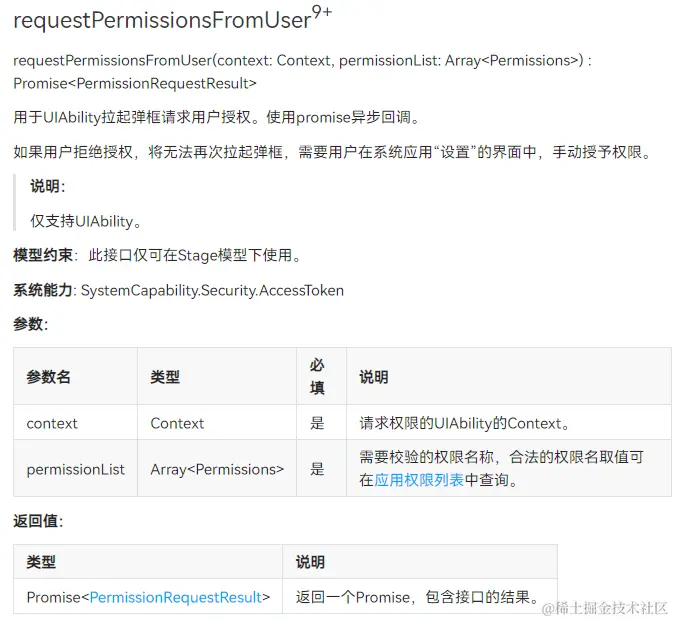Click the requestPermissionsFromUser heading

173,19
